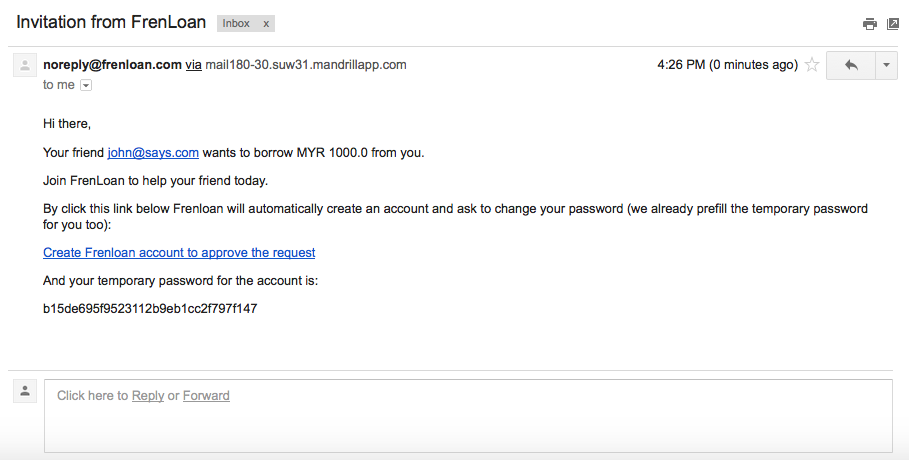Open email in new window icon
Screen dimensions: 909x460
[893, 24]
